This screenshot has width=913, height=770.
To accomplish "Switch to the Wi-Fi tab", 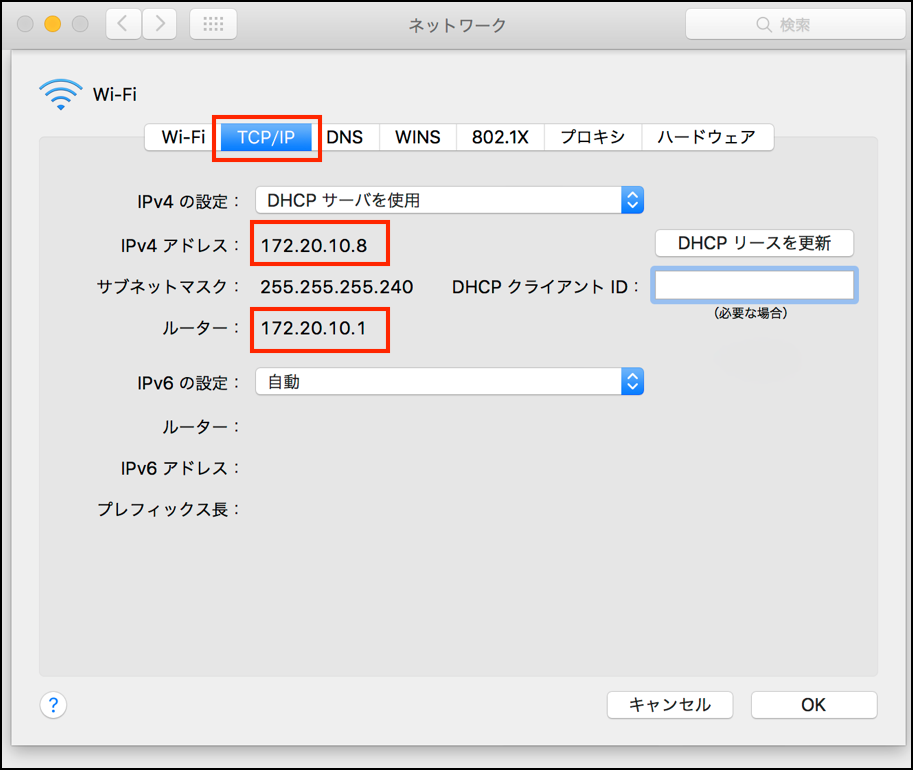I will 183,137.
